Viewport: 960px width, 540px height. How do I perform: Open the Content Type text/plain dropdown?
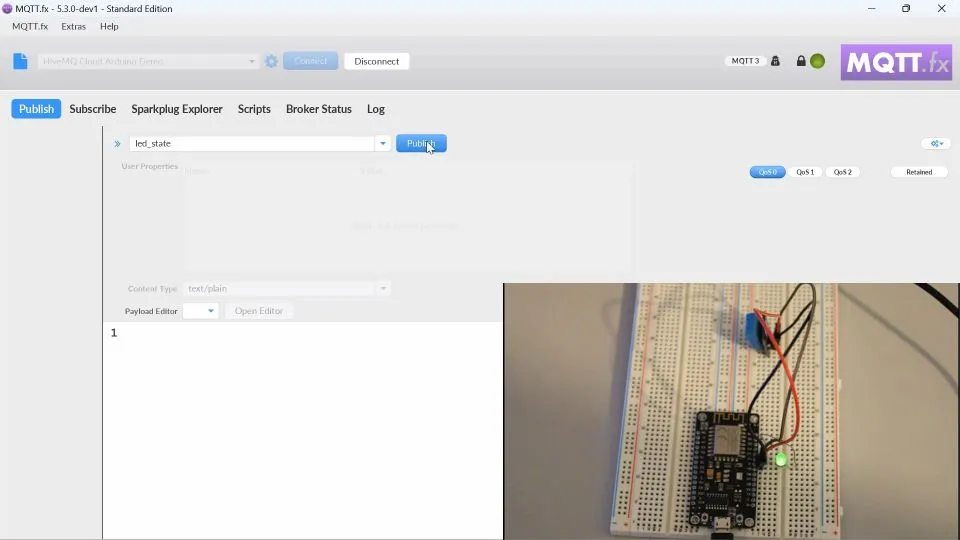[x=383, y=288]
